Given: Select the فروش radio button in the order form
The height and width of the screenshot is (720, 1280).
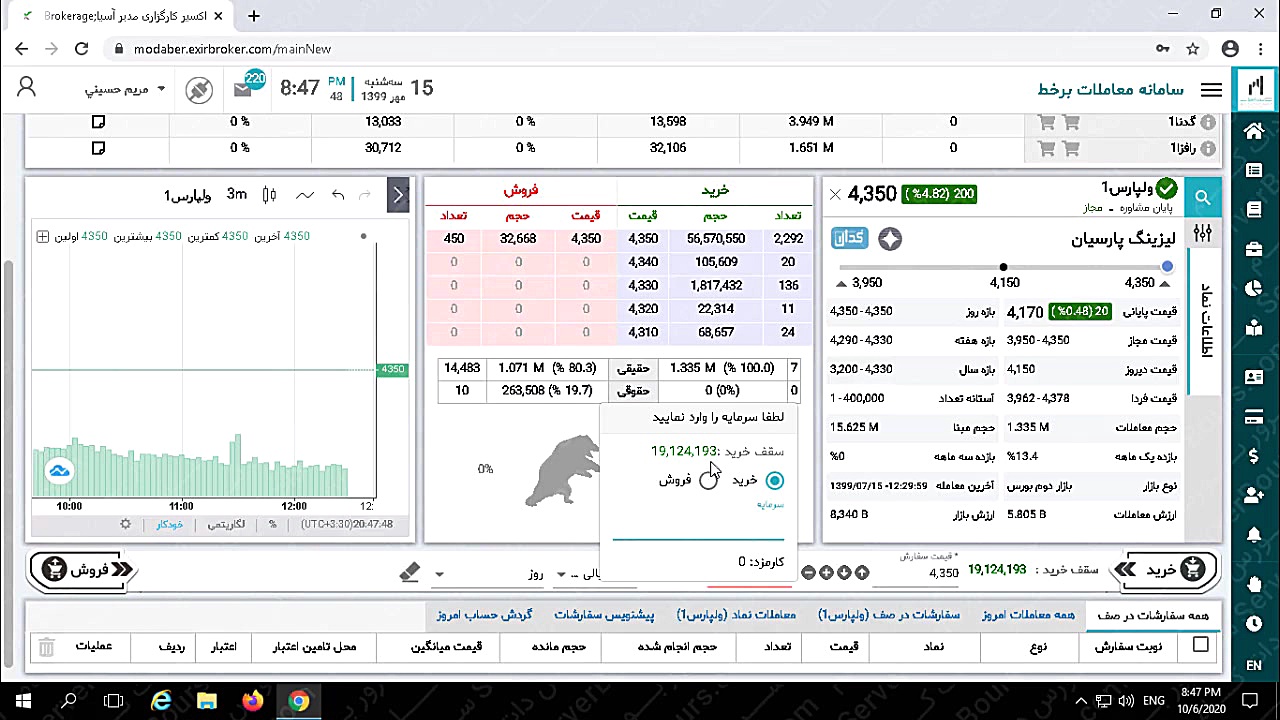Looking at the screenshot, I should pyautogui.click(x=709, y=480).
